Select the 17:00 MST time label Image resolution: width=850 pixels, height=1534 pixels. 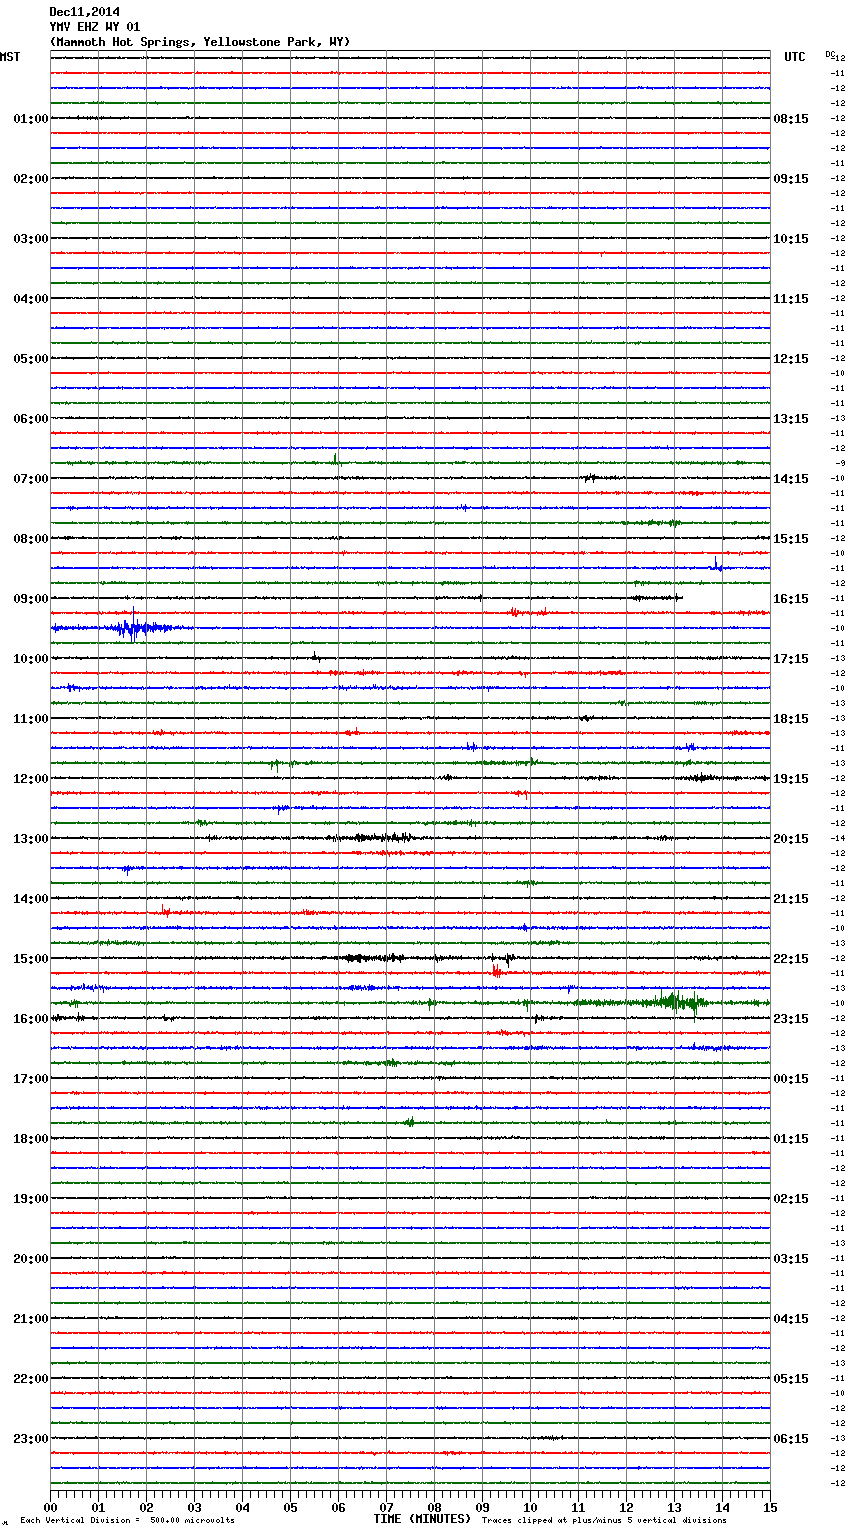(x=31, y=1079)
